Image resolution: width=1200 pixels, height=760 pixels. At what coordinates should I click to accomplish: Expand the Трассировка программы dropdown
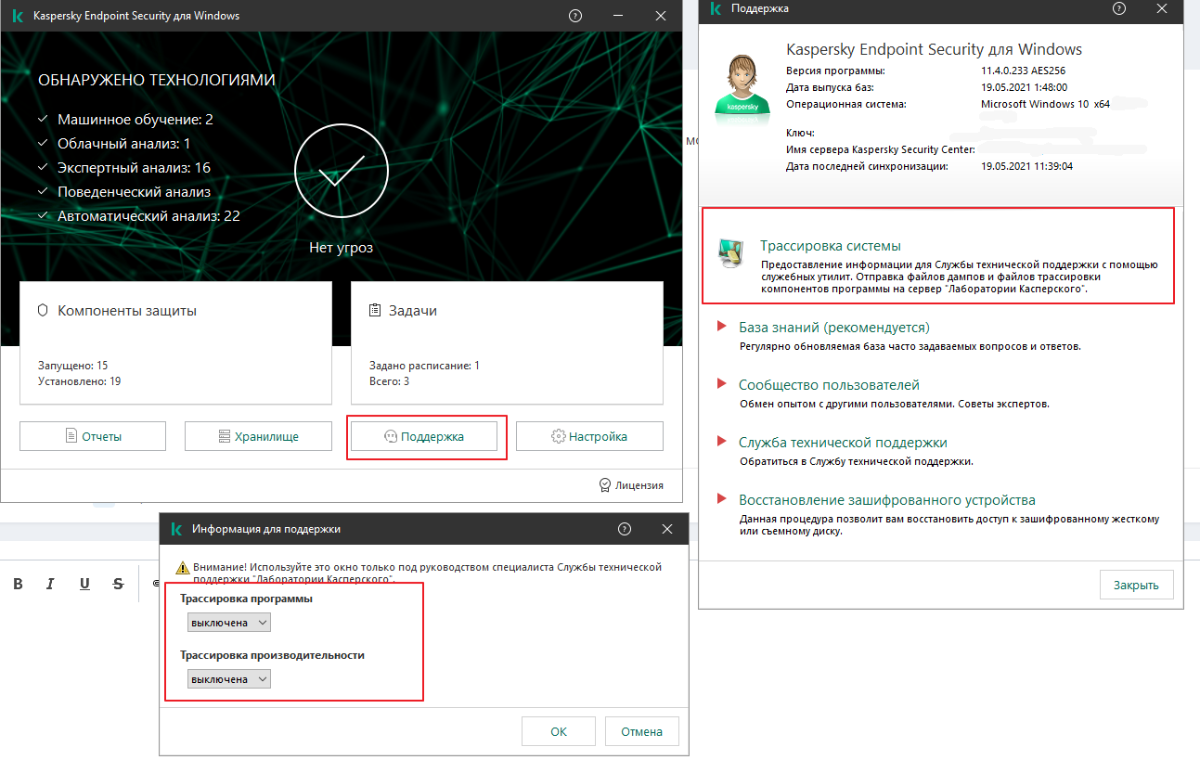click(229, 622)
